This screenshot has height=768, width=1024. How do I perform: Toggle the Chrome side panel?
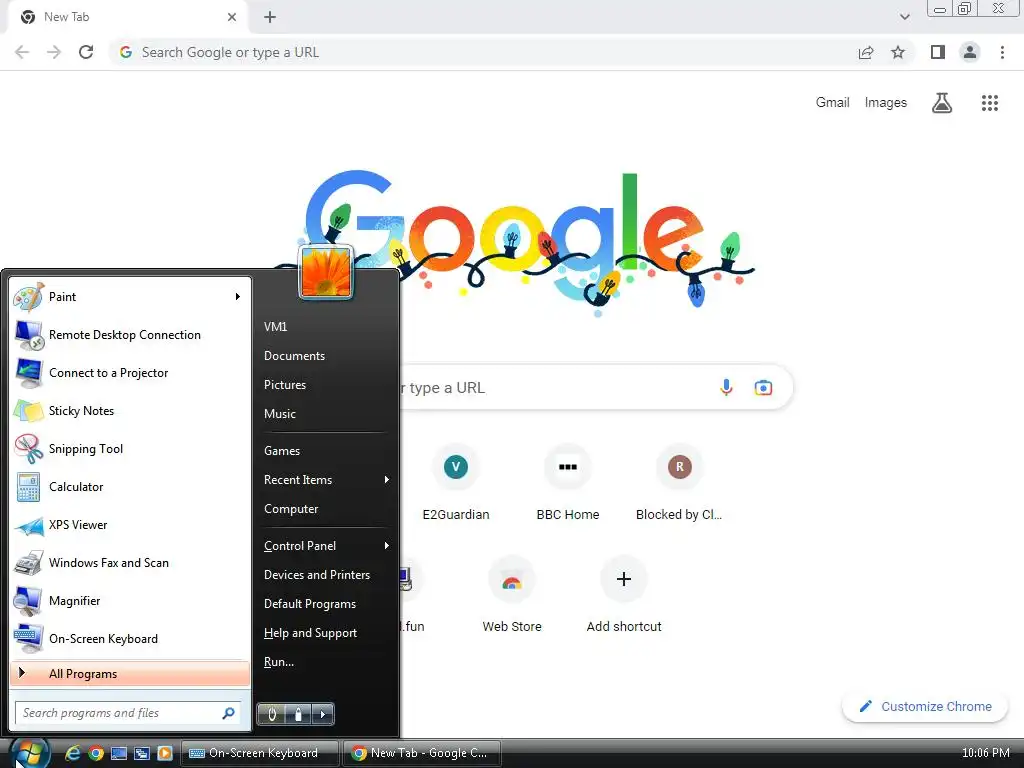(x=938, y=52)
